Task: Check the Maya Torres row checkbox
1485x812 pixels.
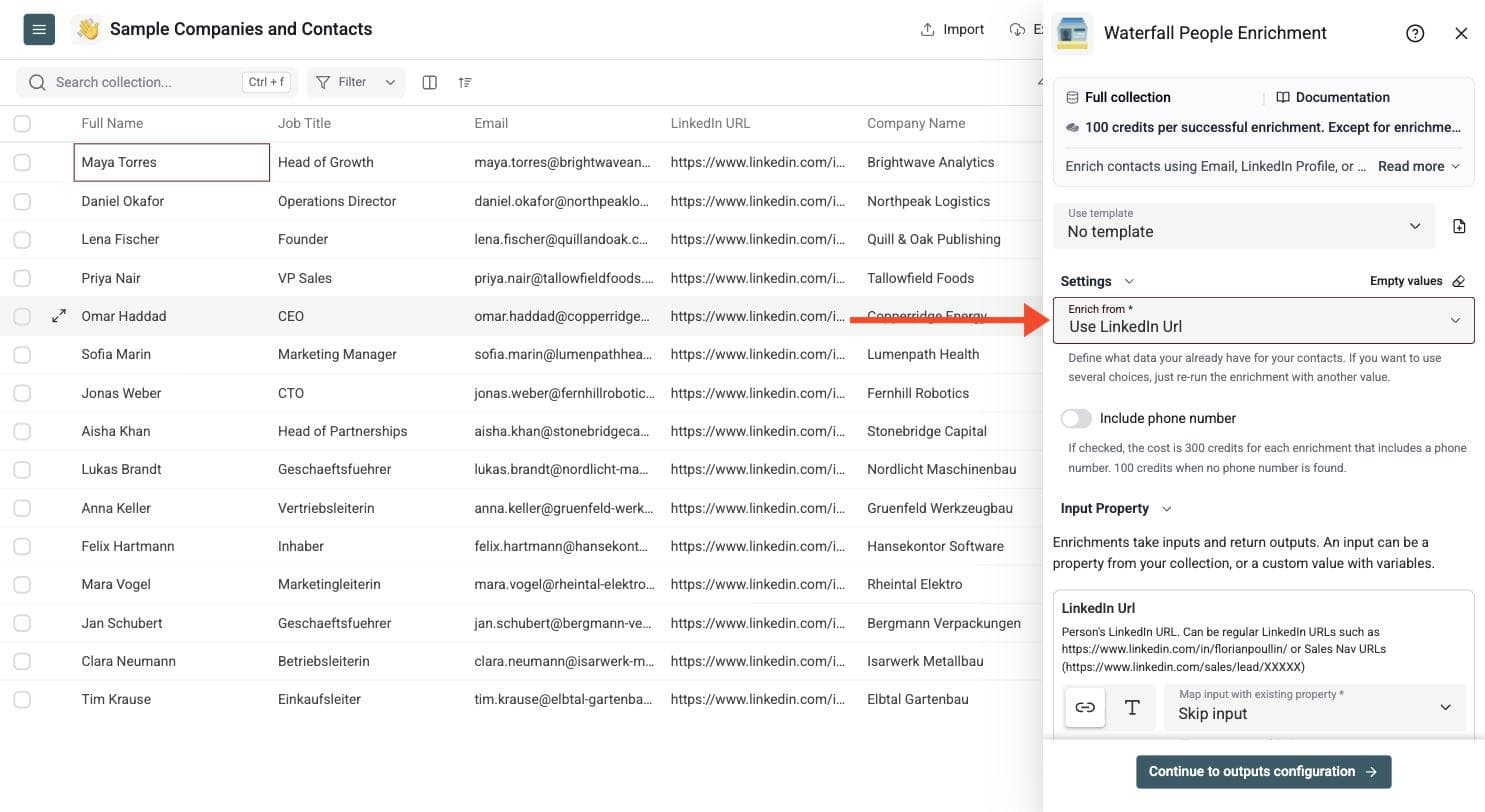Action: [x=22, y=163]
